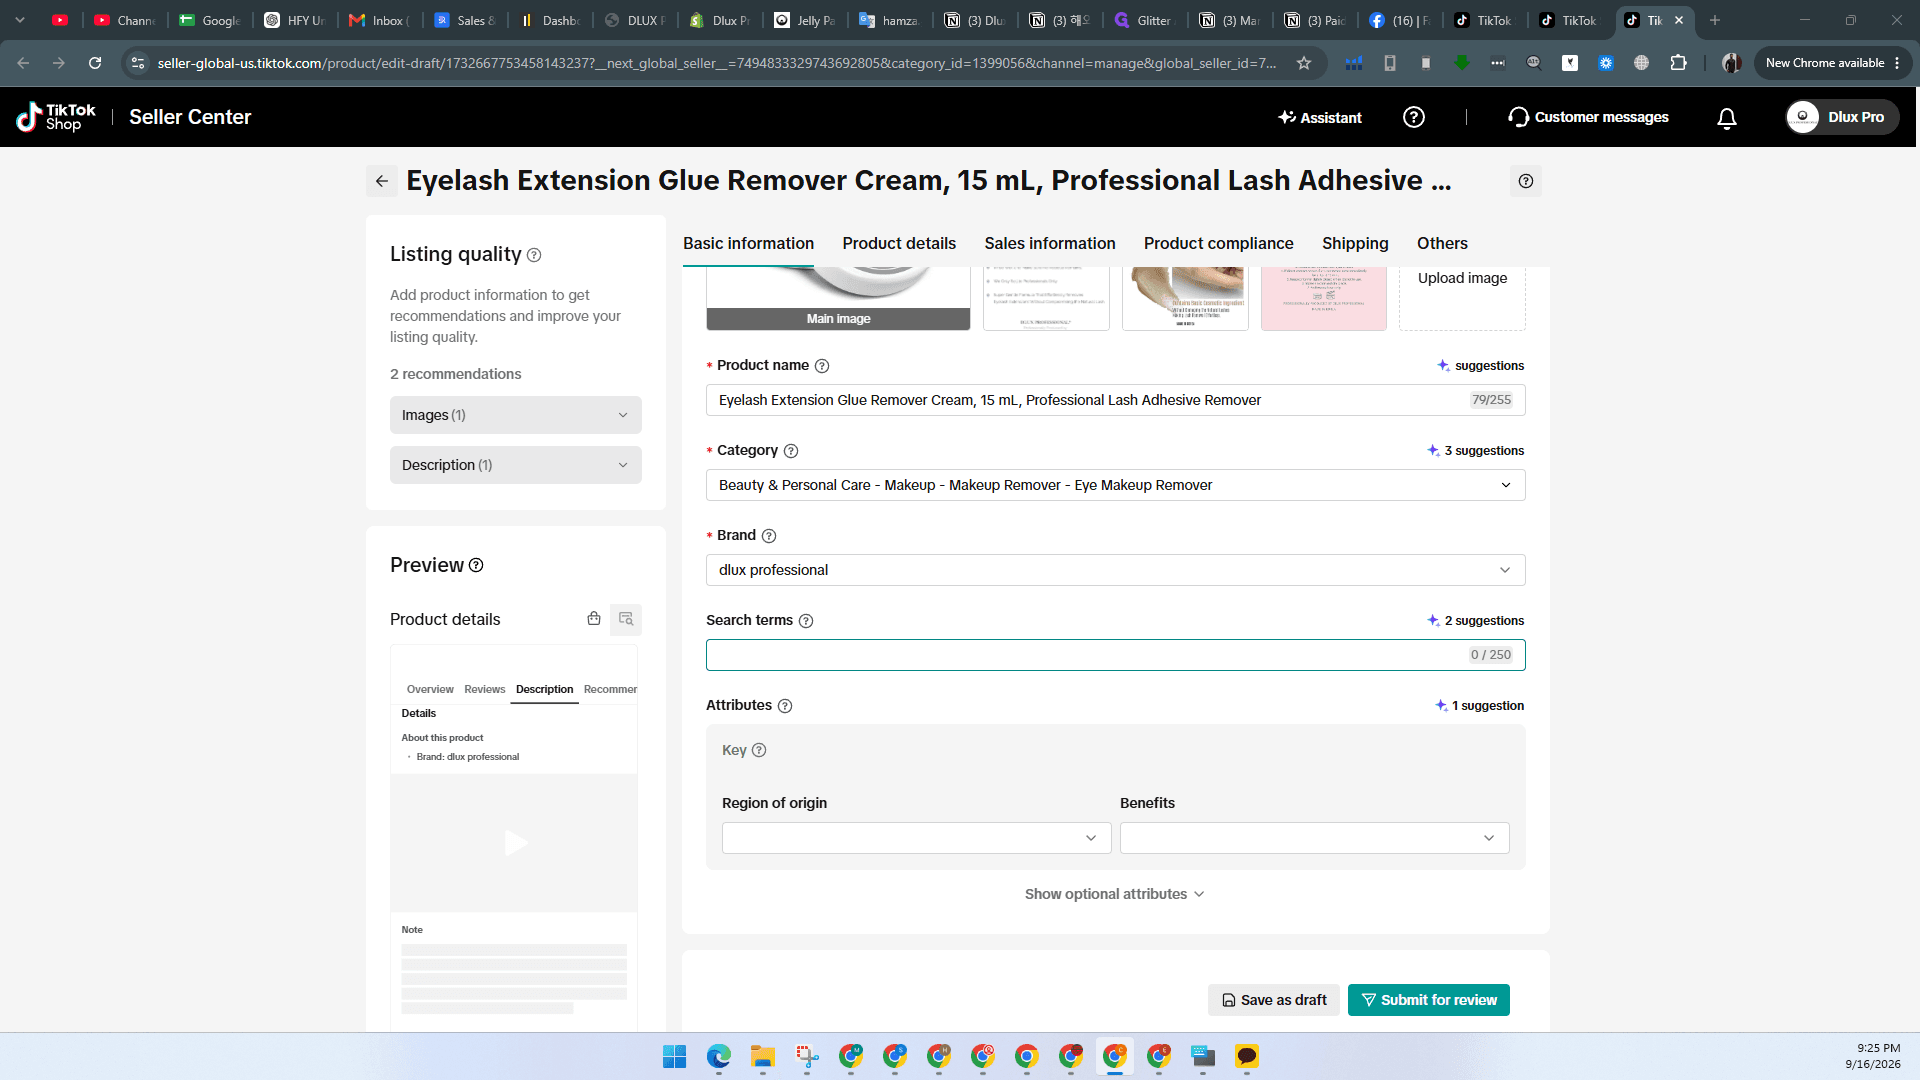1920x1080 pixels.
Task: Open the Benefits dropdown
Action: (1315, 838)
